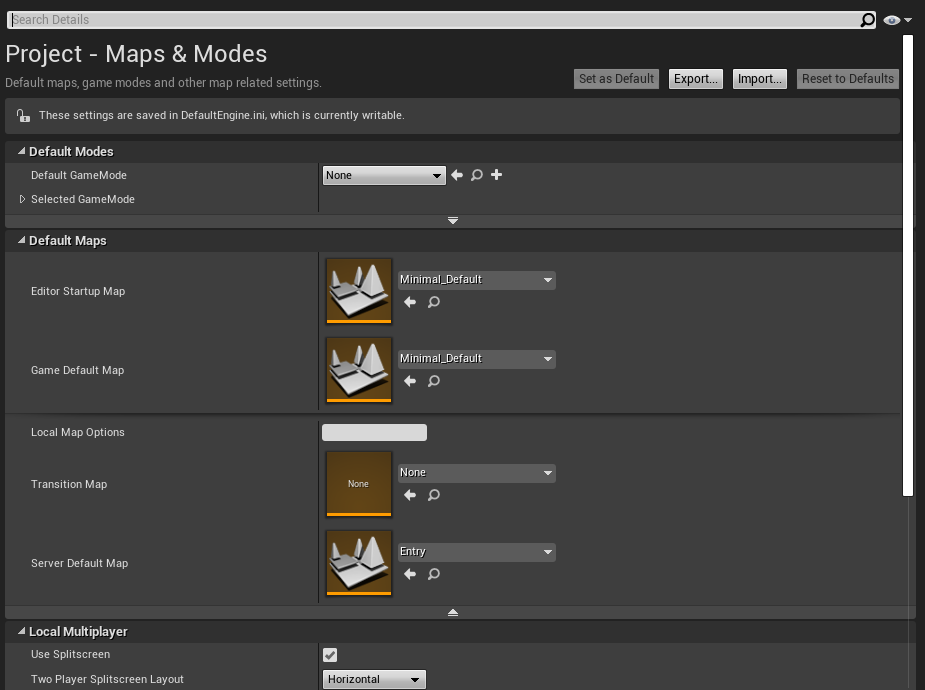925x690 pixels.
Task: Browse to Game Default Map in Content Browser
Action: [434, 381]
